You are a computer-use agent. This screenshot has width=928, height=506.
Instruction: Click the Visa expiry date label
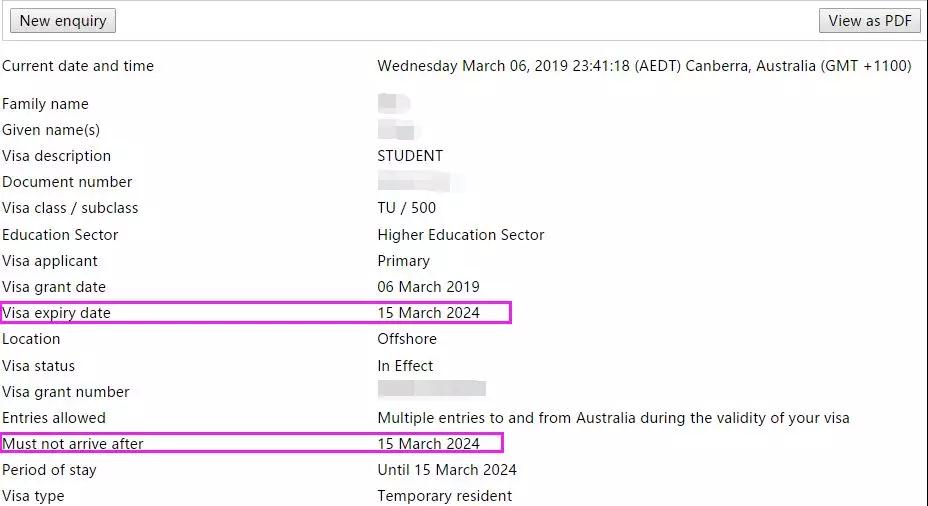tap(56, 313)
